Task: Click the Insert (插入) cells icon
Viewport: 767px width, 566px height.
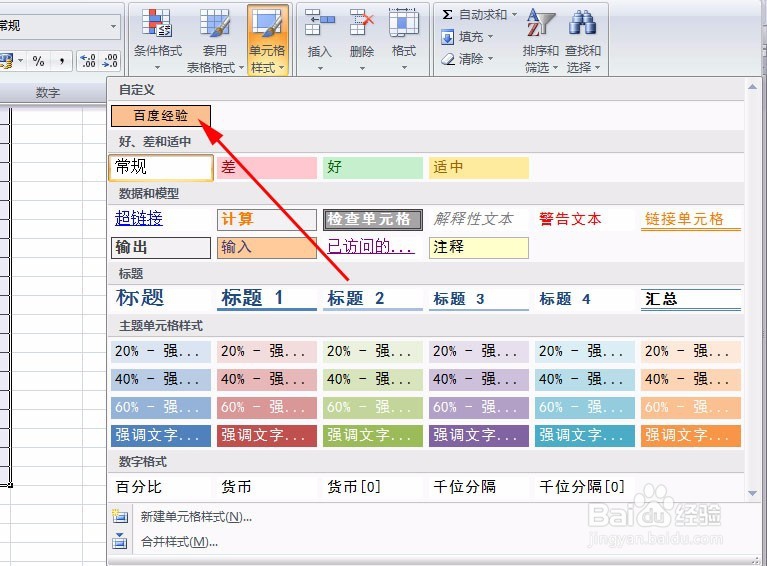Action: [319, 23]
